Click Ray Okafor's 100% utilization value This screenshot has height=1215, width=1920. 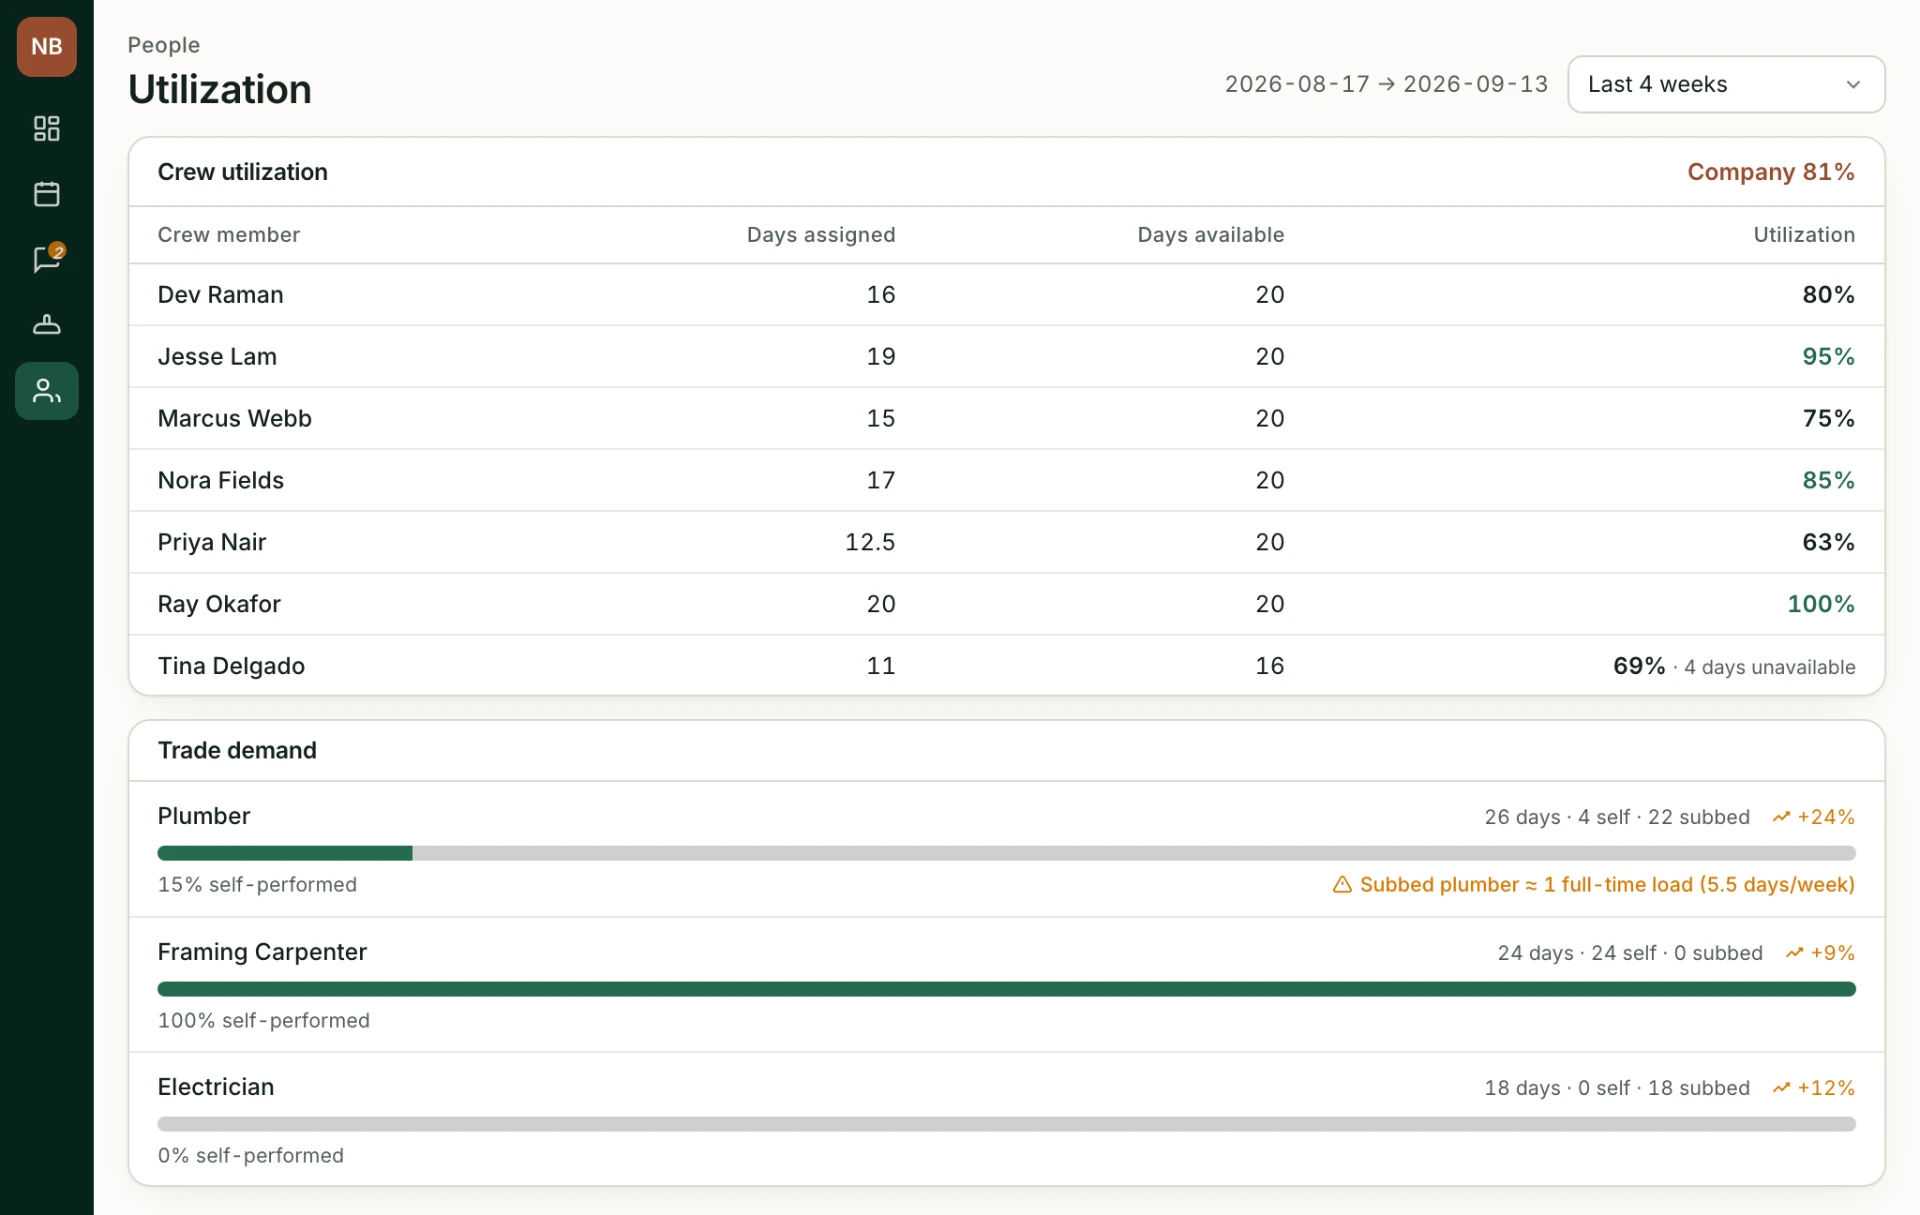coord(1821,605)
